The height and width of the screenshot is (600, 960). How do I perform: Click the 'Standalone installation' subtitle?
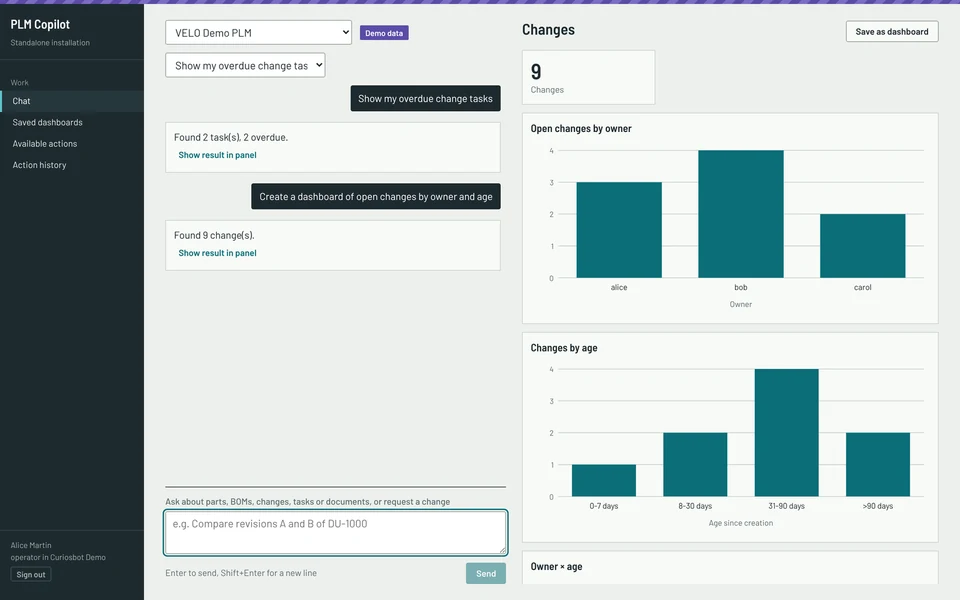point(50,43)
